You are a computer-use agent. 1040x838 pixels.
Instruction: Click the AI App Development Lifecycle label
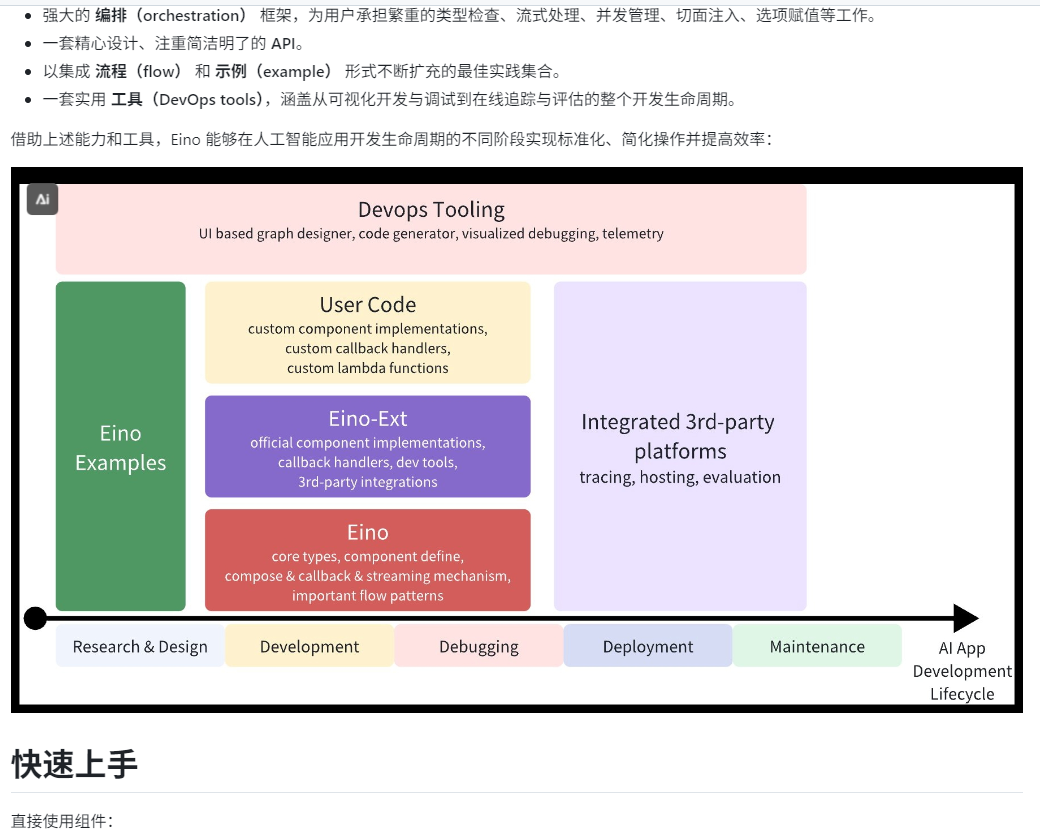961,670
